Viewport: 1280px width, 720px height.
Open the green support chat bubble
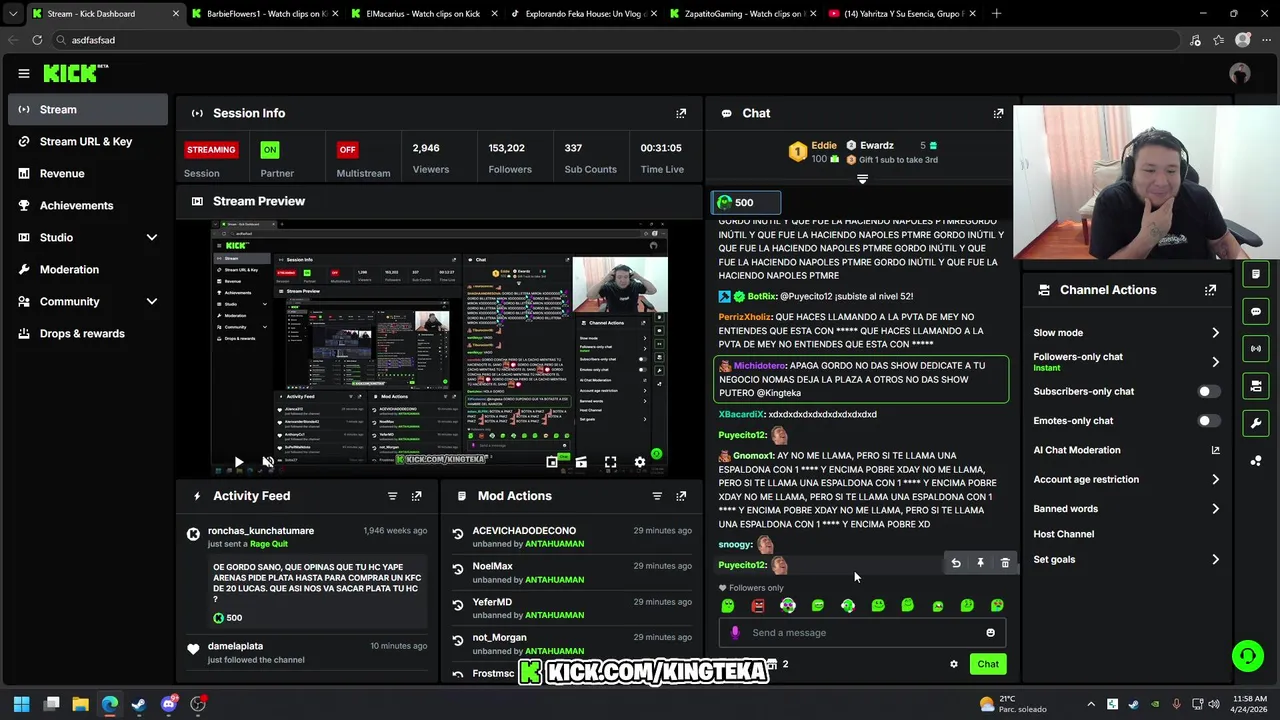pyautogui.click(x=1247, y=656)
